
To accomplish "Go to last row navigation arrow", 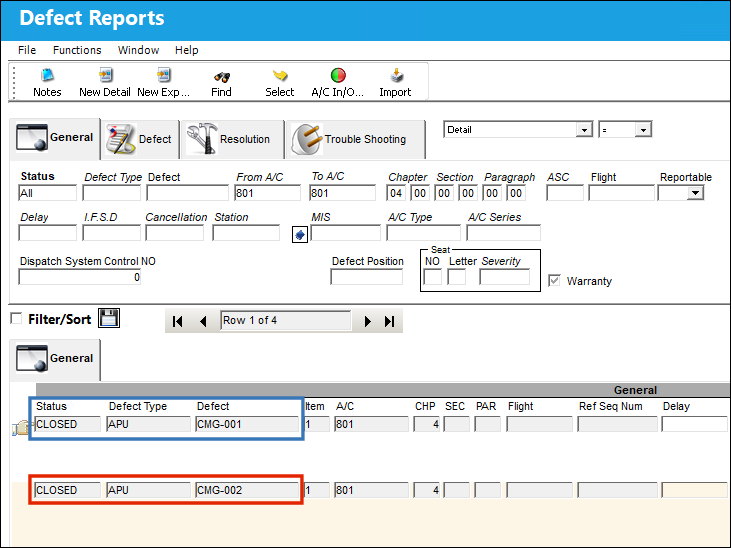I will tap(389, 321).
